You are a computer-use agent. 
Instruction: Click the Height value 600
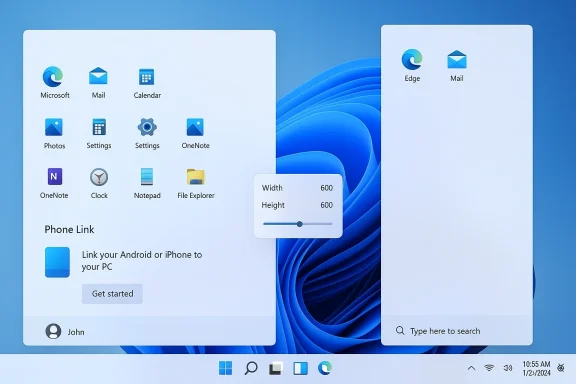pyautogui.click(x=326, y=205)
